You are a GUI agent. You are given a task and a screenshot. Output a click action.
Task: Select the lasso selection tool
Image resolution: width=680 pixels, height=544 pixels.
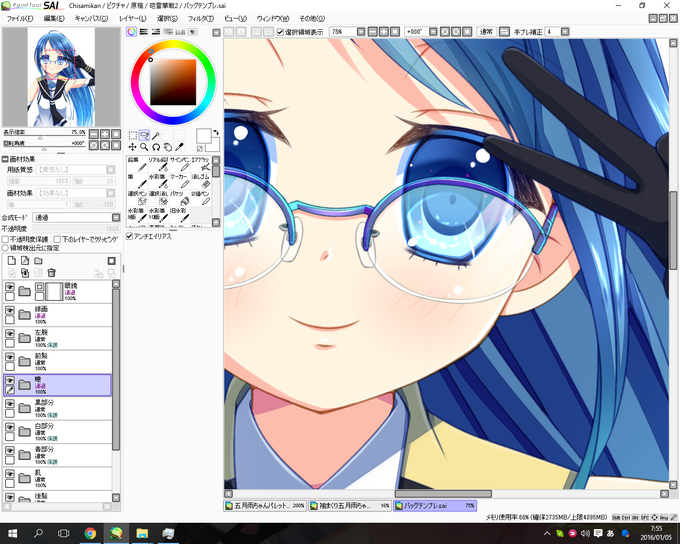point(144,136)
